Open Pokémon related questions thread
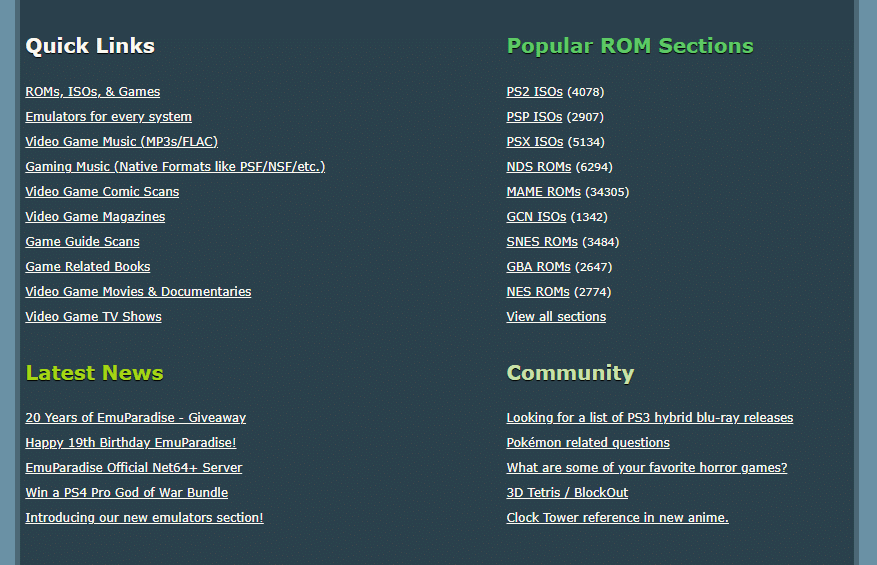The image size is (877, 565). pyautogui.click(x=588, y=443)
